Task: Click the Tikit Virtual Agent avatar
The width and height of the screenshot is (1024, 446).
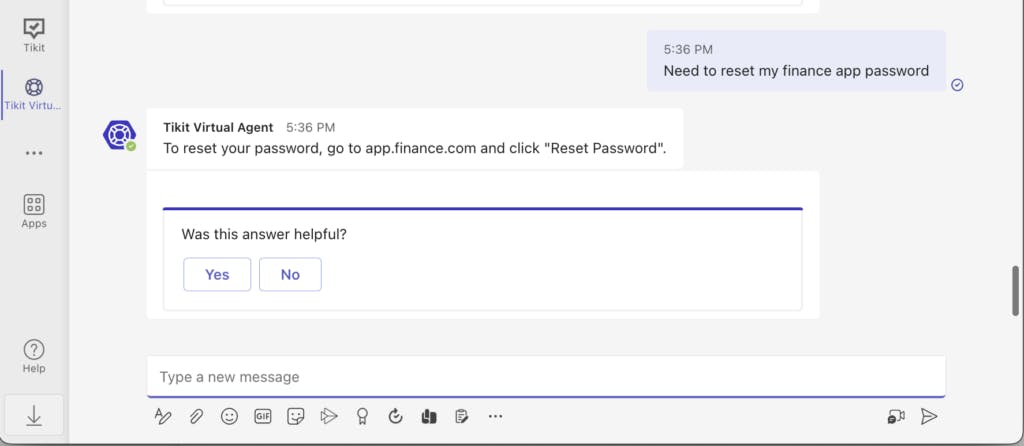Action: (119, 134)
